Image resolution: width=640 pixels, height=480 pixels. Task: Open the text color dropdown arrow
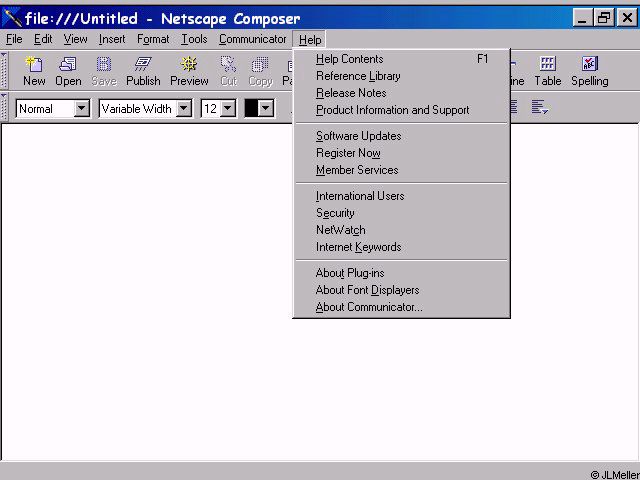tap(266, 109)
